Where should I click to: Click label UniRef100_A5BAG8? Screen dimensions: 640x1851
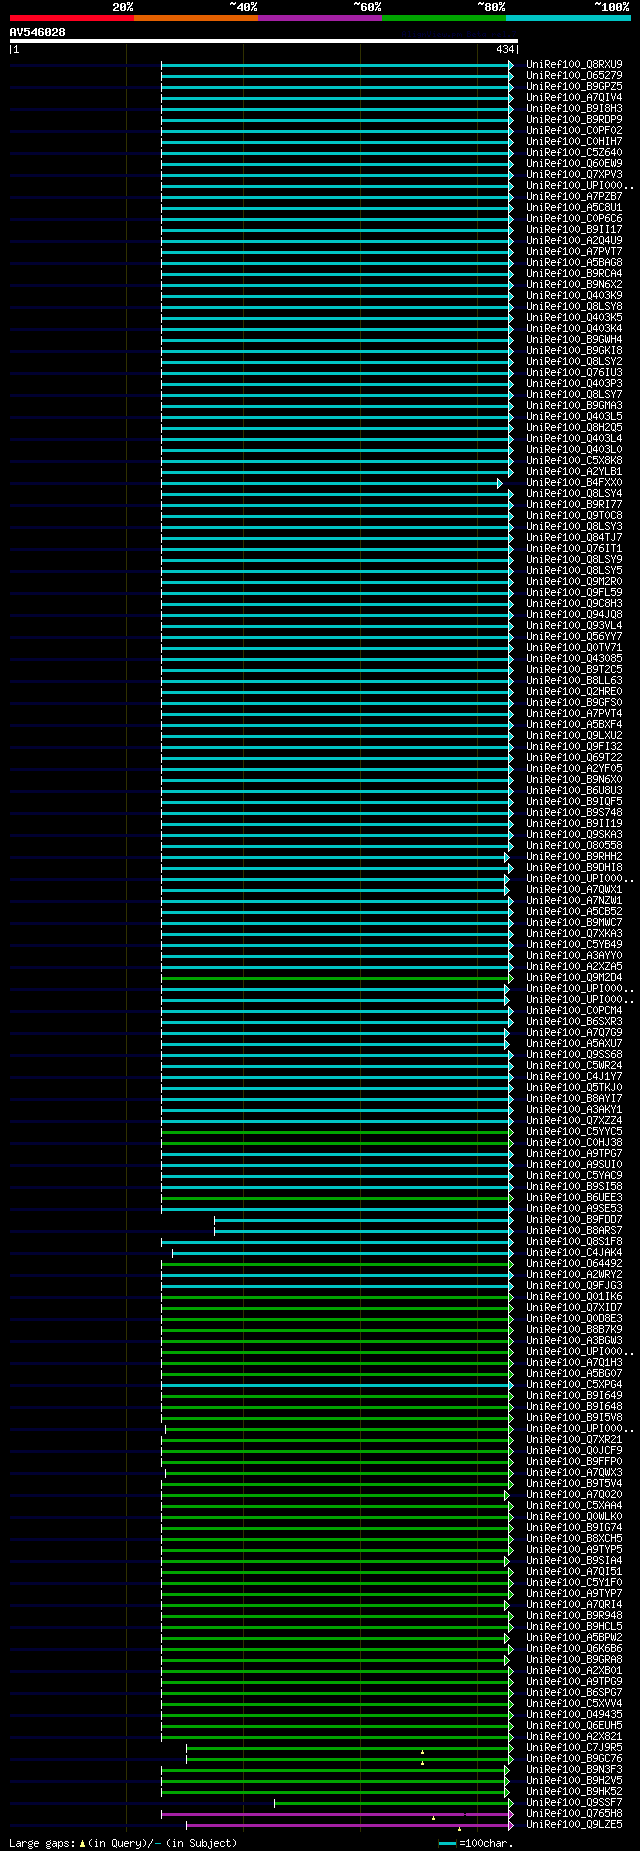[x=574, y=262]
